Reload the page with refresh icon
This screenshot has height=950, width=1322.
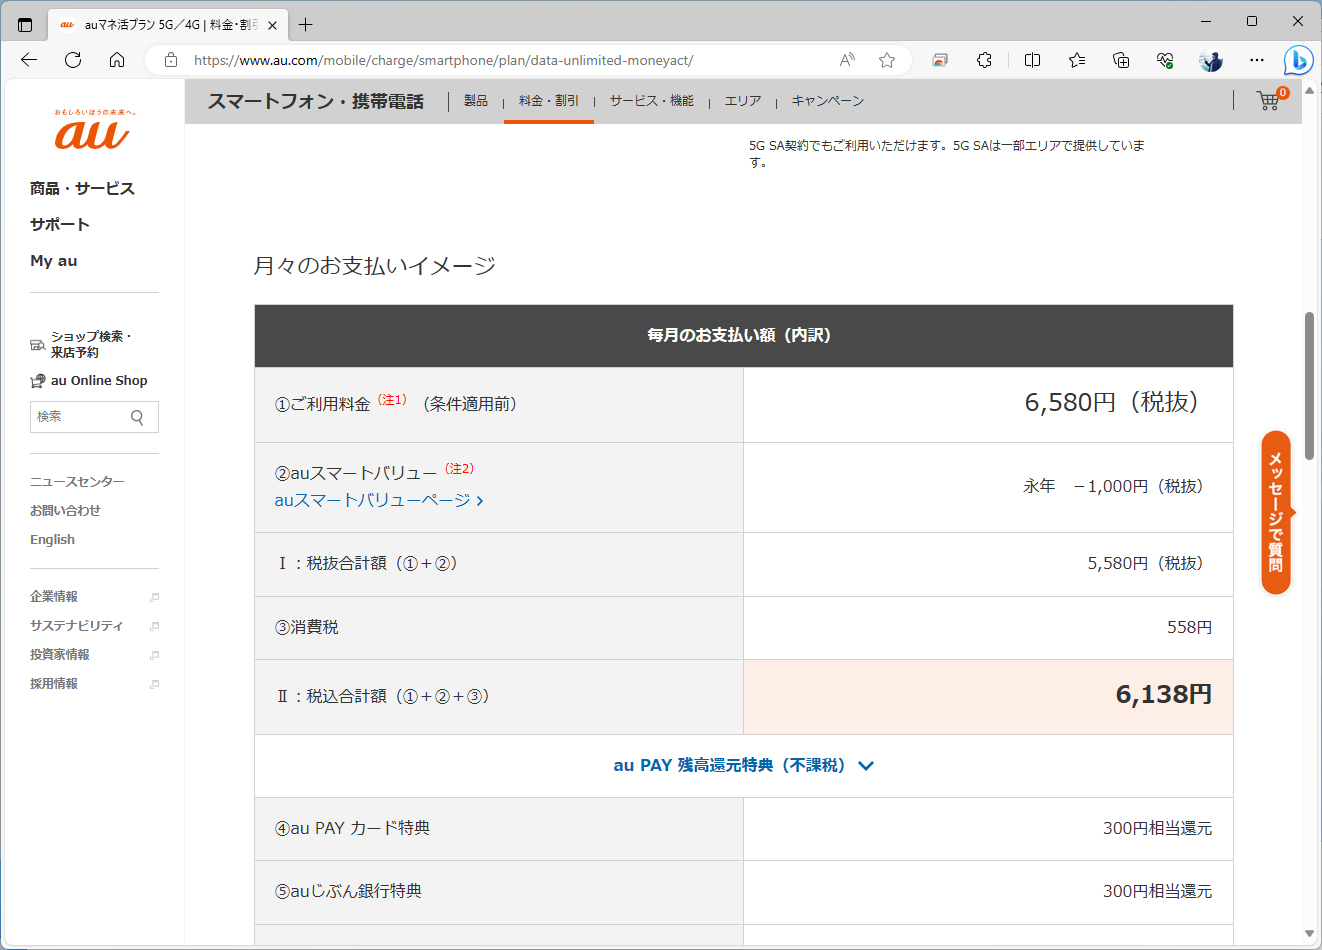click(x=73, y=60)
